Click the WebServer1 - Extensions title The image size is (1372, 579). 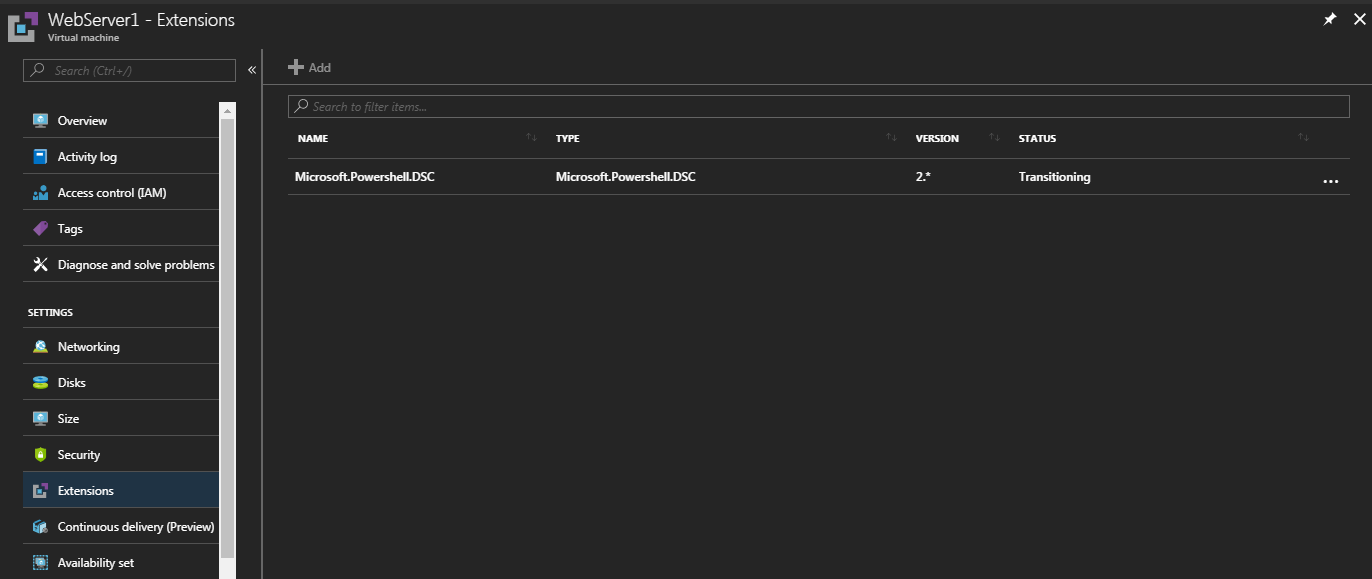click(142, 19)
